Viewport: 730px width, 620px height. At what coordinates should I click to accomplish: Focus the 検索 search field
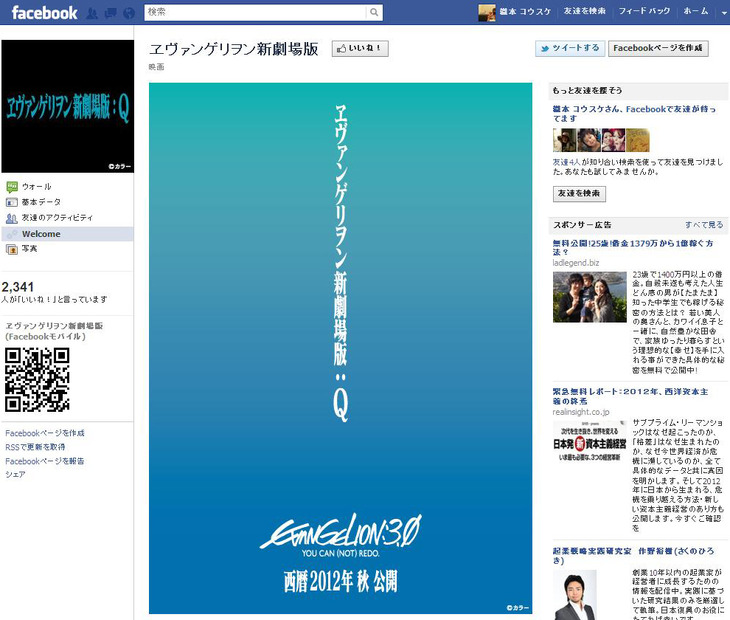click(x=255, y=13)
